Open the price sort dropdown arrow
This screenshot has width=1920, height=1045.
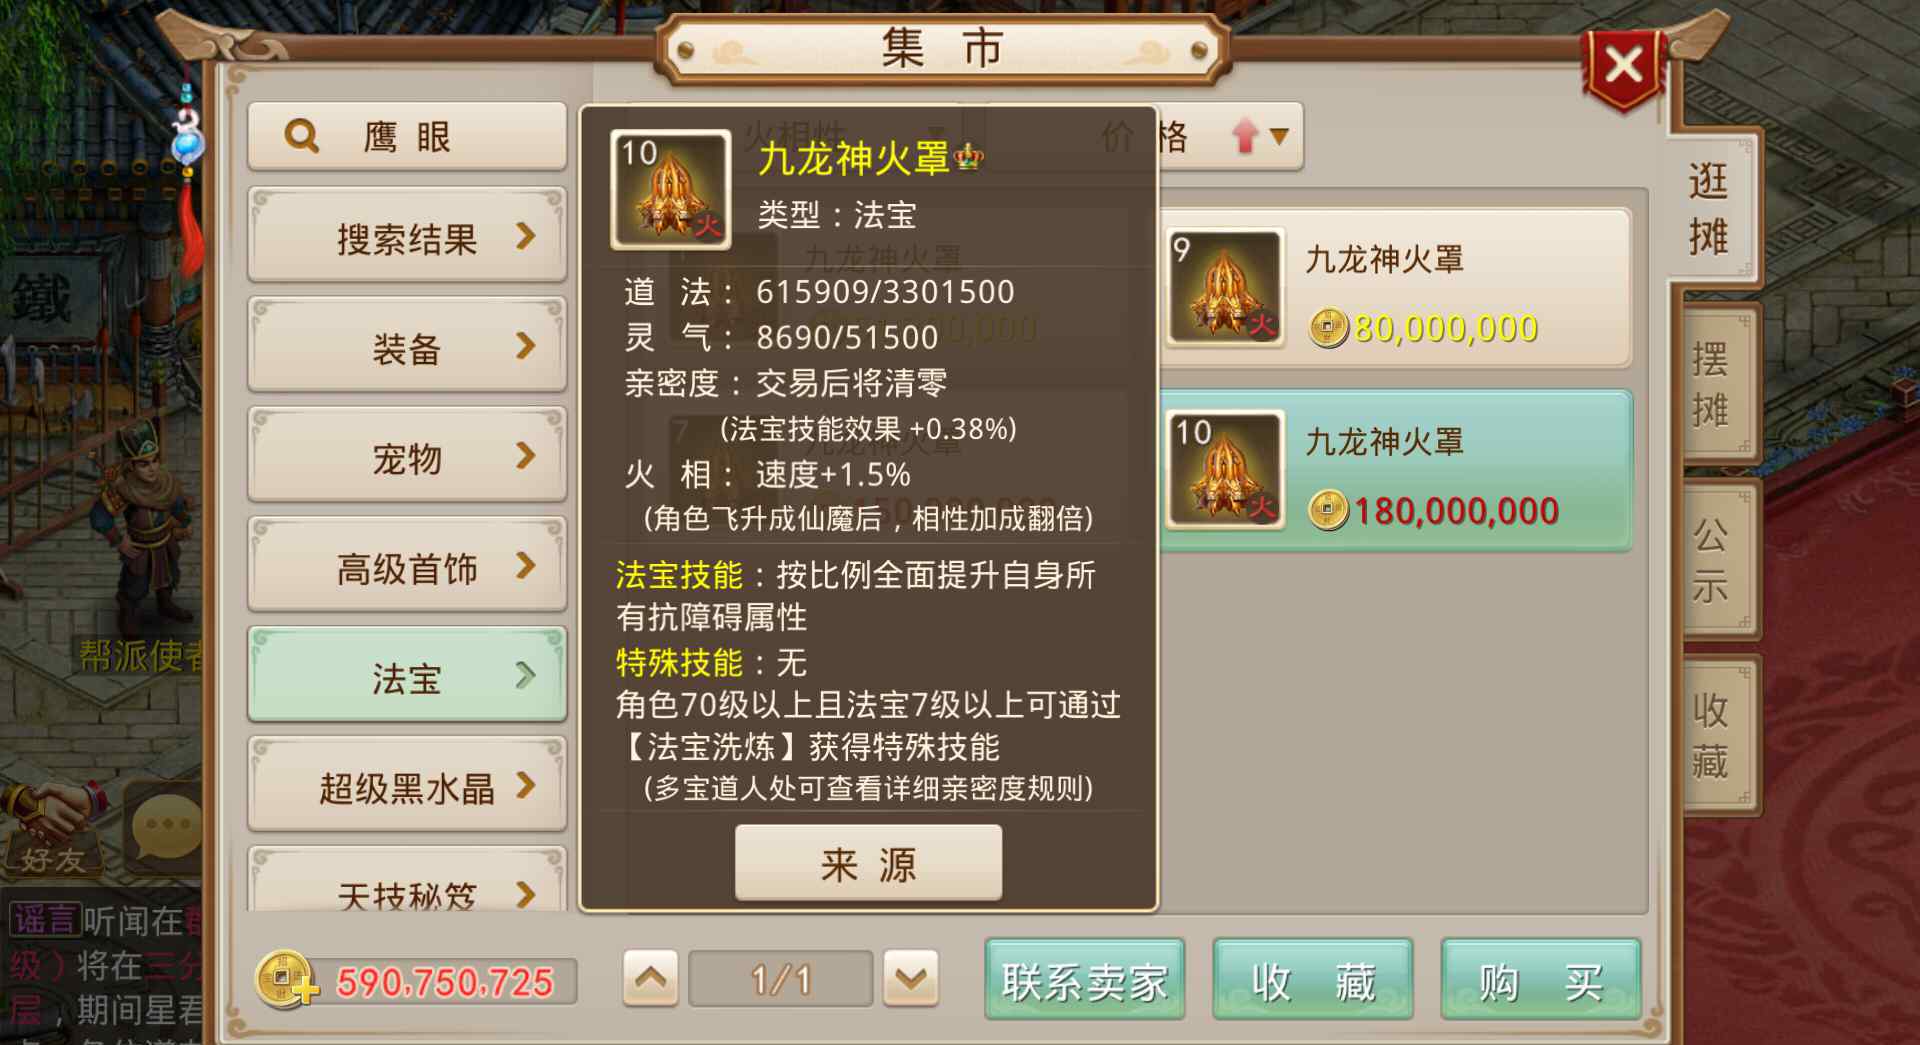(x=1279, y=135)
